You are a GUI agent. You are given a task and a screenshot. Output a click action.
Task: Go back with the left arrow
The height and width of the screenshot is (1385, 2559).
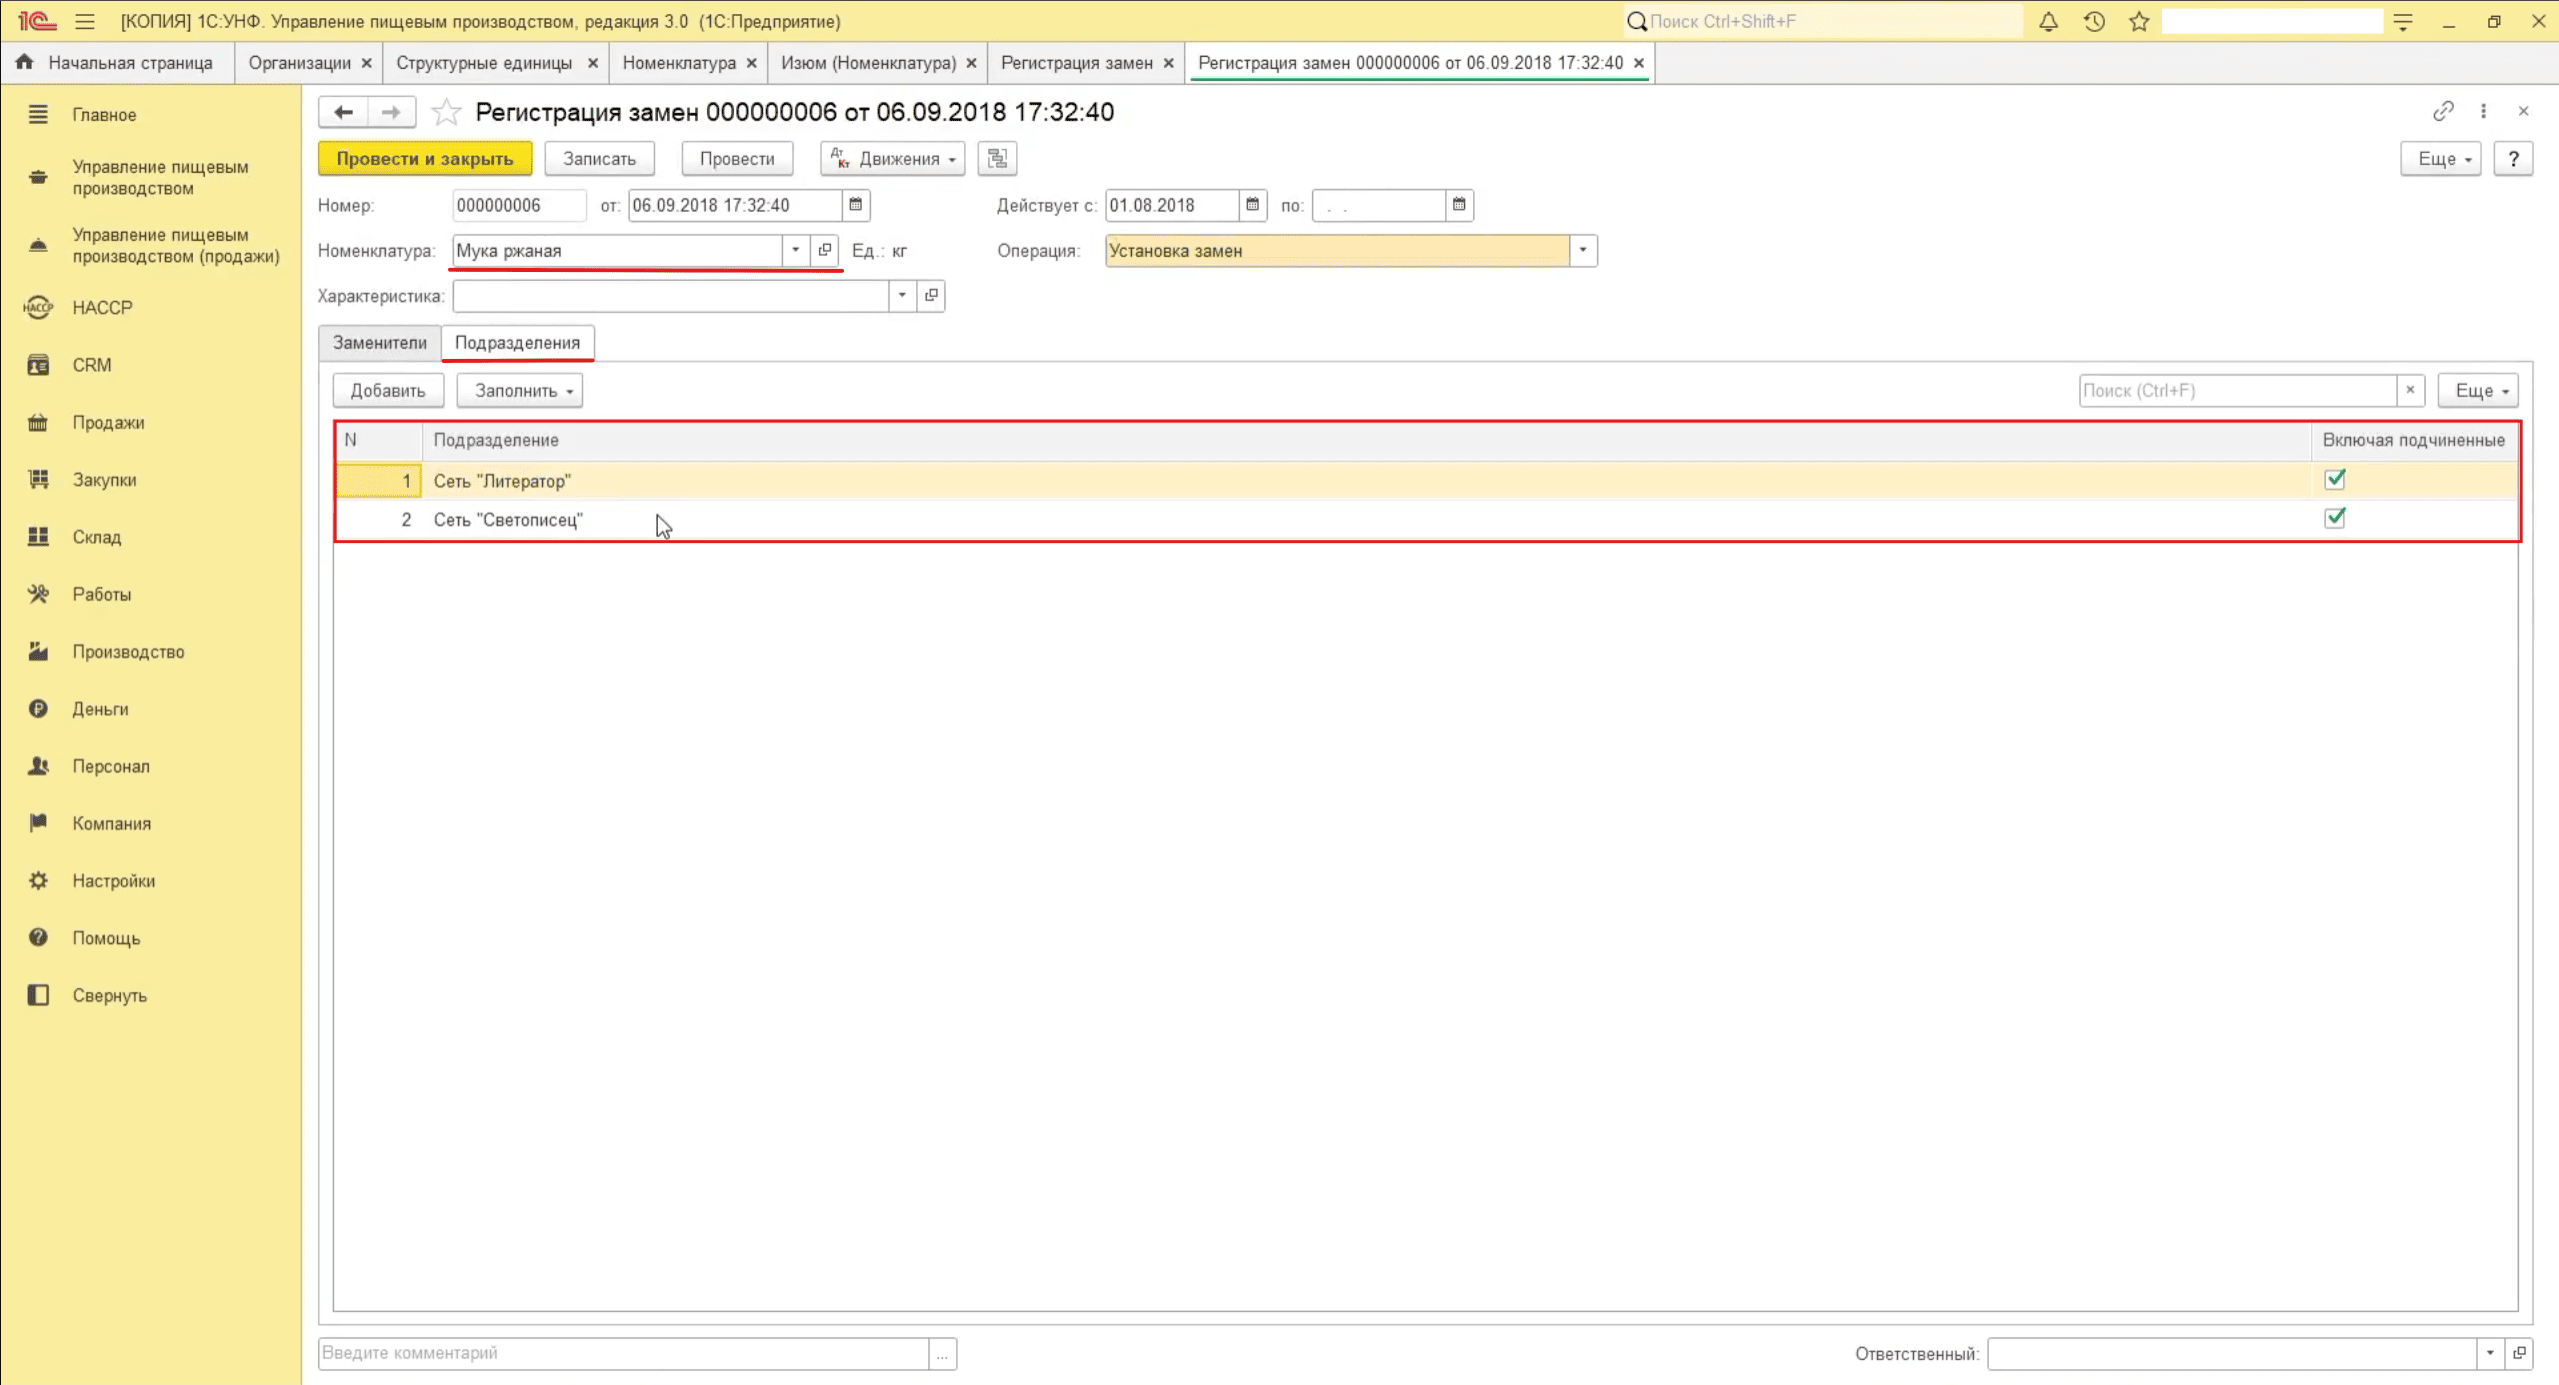pyautogui.click(x=343, y=112)
